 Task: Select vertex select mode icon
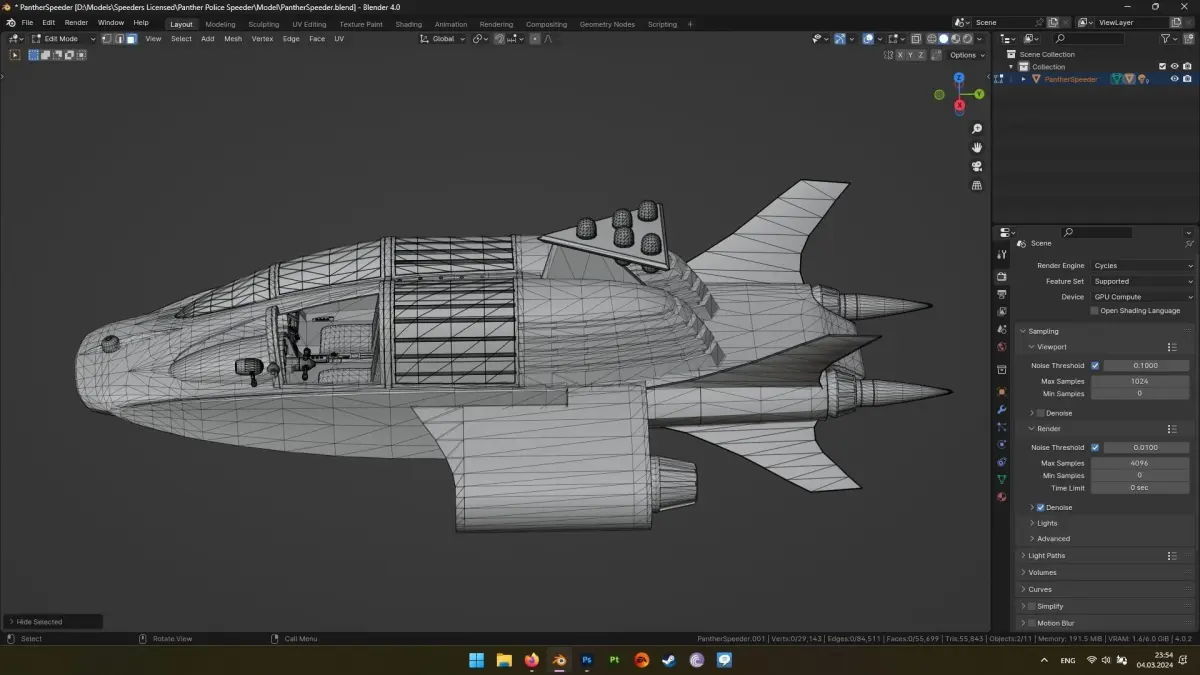click(106, 39)
